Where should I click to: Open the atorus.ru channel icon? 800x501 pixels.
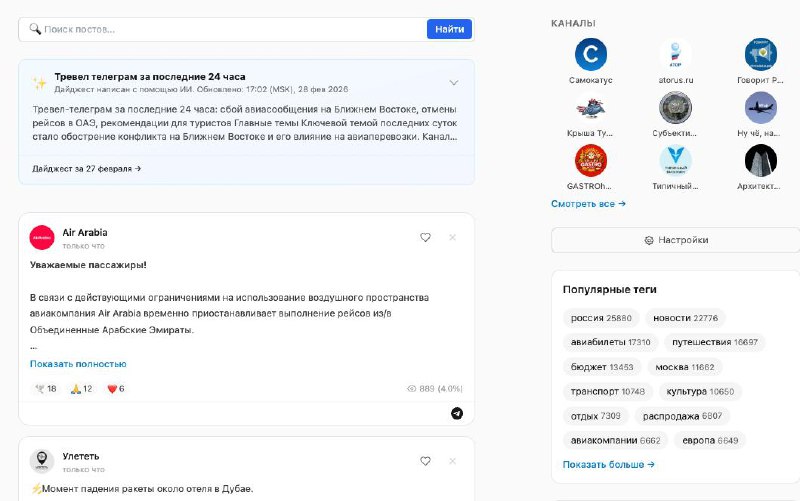tap(675, 54)
